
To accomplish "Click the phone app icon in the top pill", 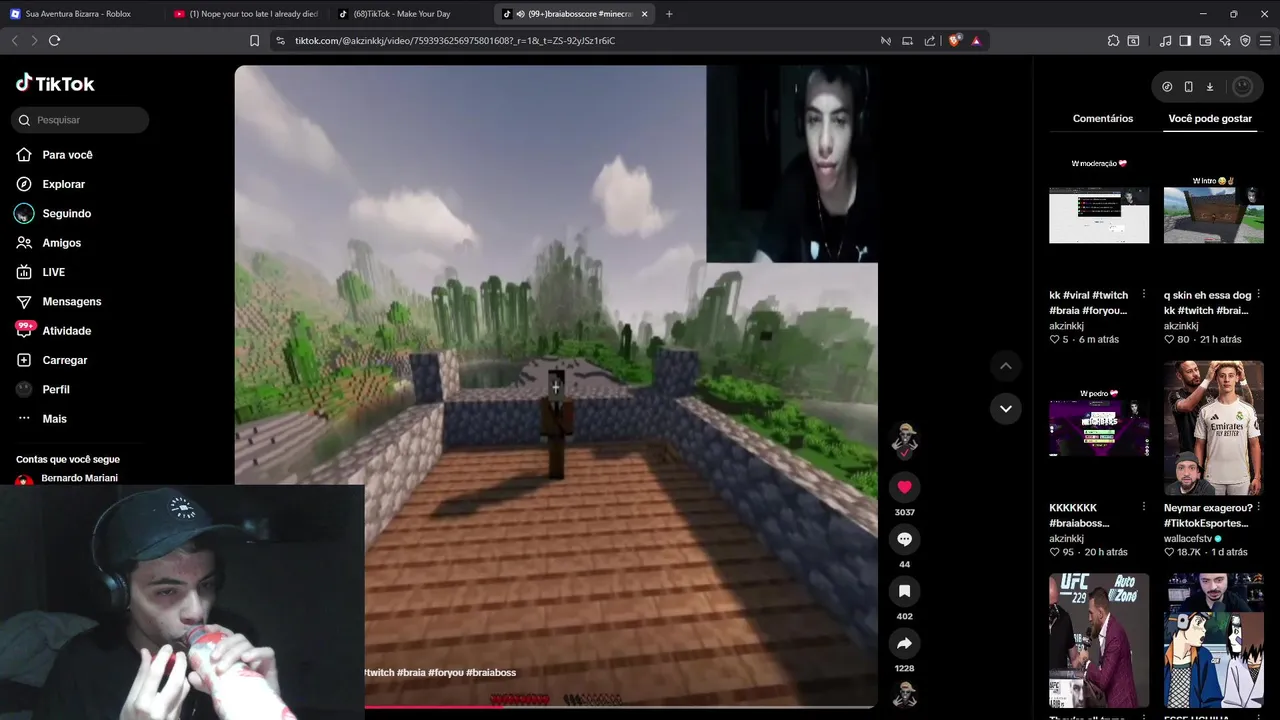I will 1188,87.
